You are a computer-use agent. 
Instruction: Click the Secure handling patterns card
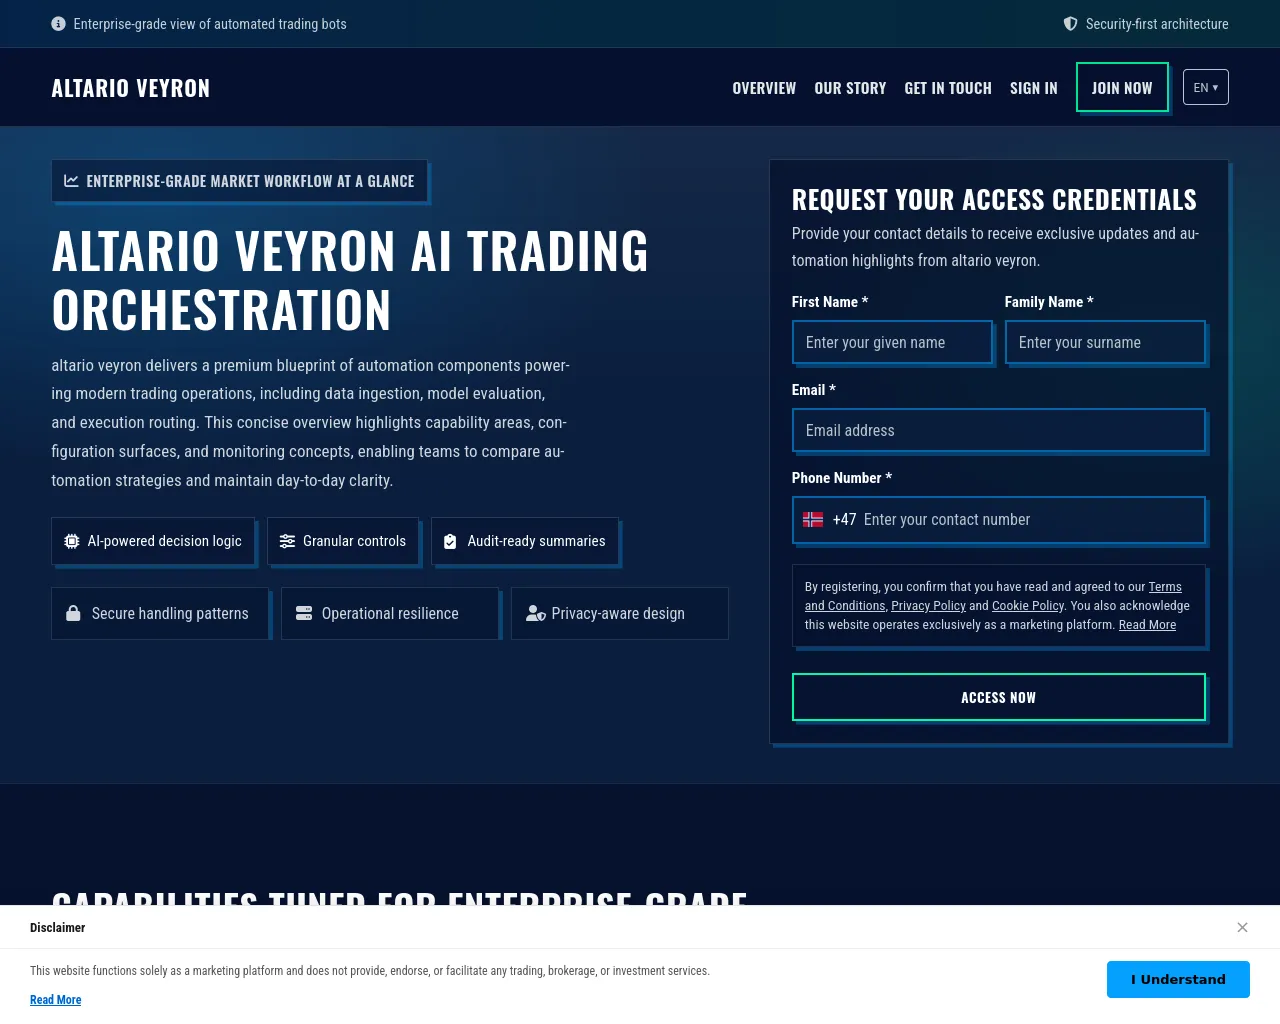tap(160, 613)
